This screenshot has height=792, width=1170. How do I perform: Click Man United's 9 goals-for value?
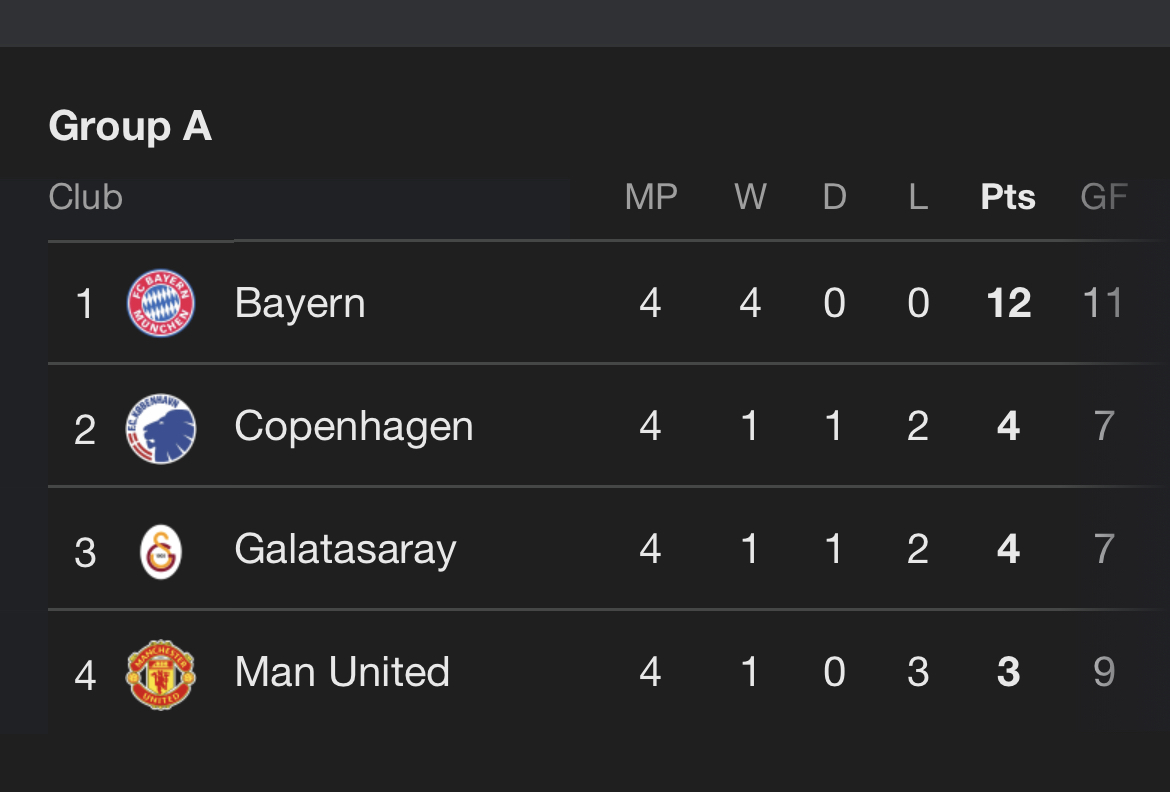pos(1104,672)
